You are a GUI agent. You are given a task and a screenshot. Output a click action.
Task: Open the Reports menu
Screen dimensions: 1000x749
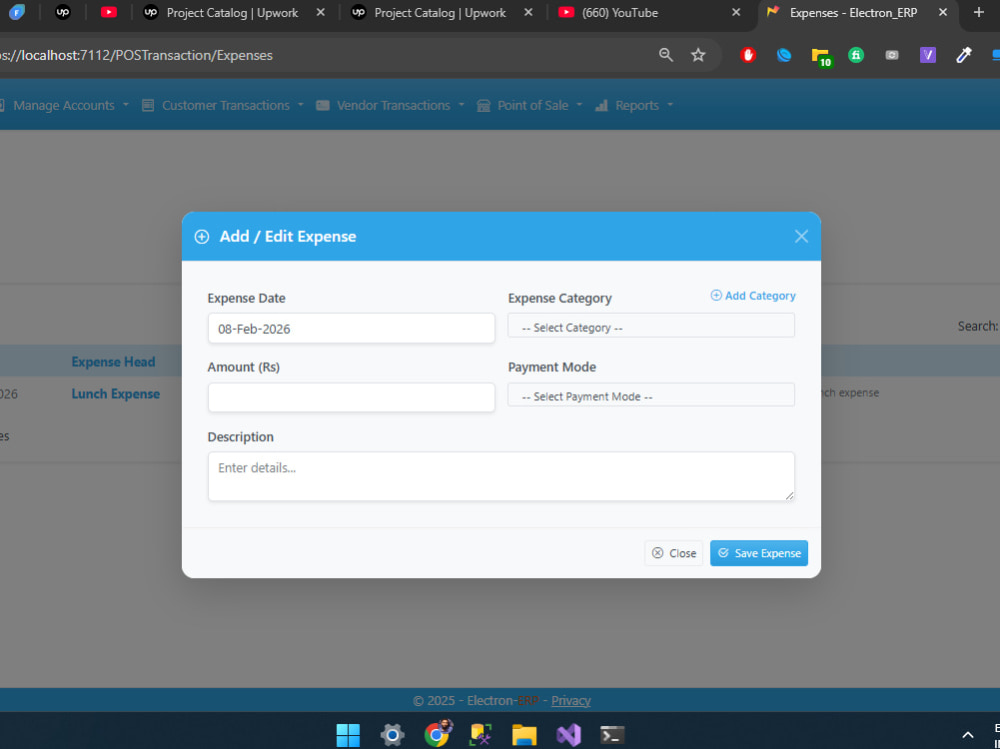tap(634, 105)
